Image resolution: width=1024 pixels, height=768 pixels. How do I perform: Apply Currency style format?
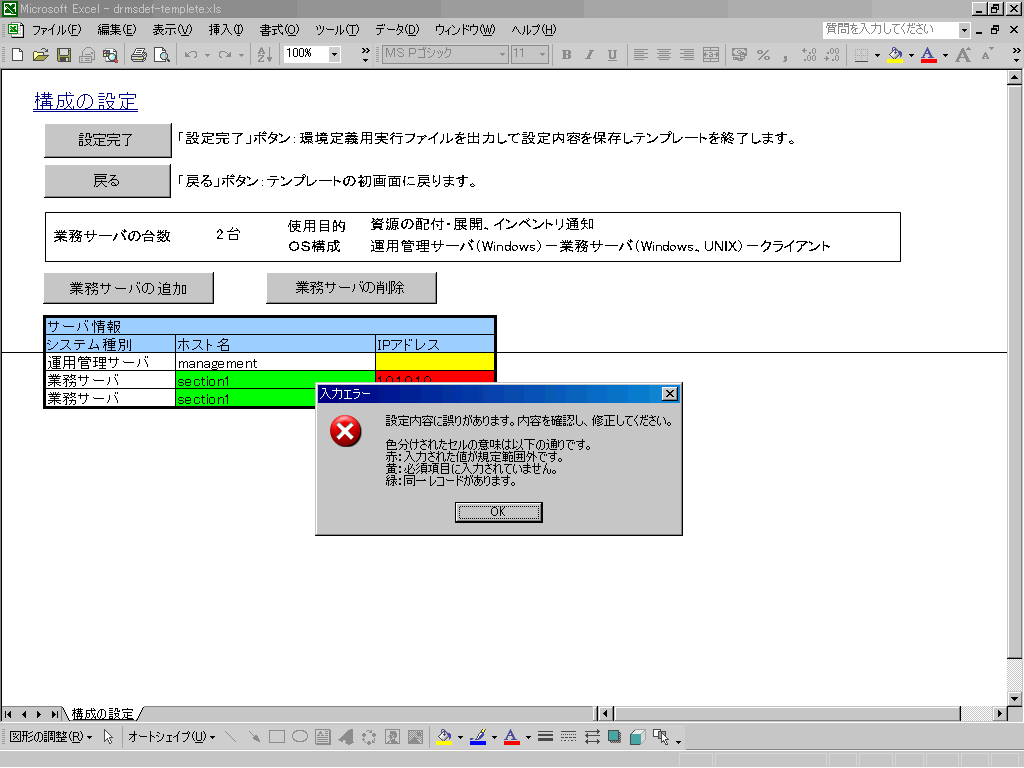(x=739, y=55)
